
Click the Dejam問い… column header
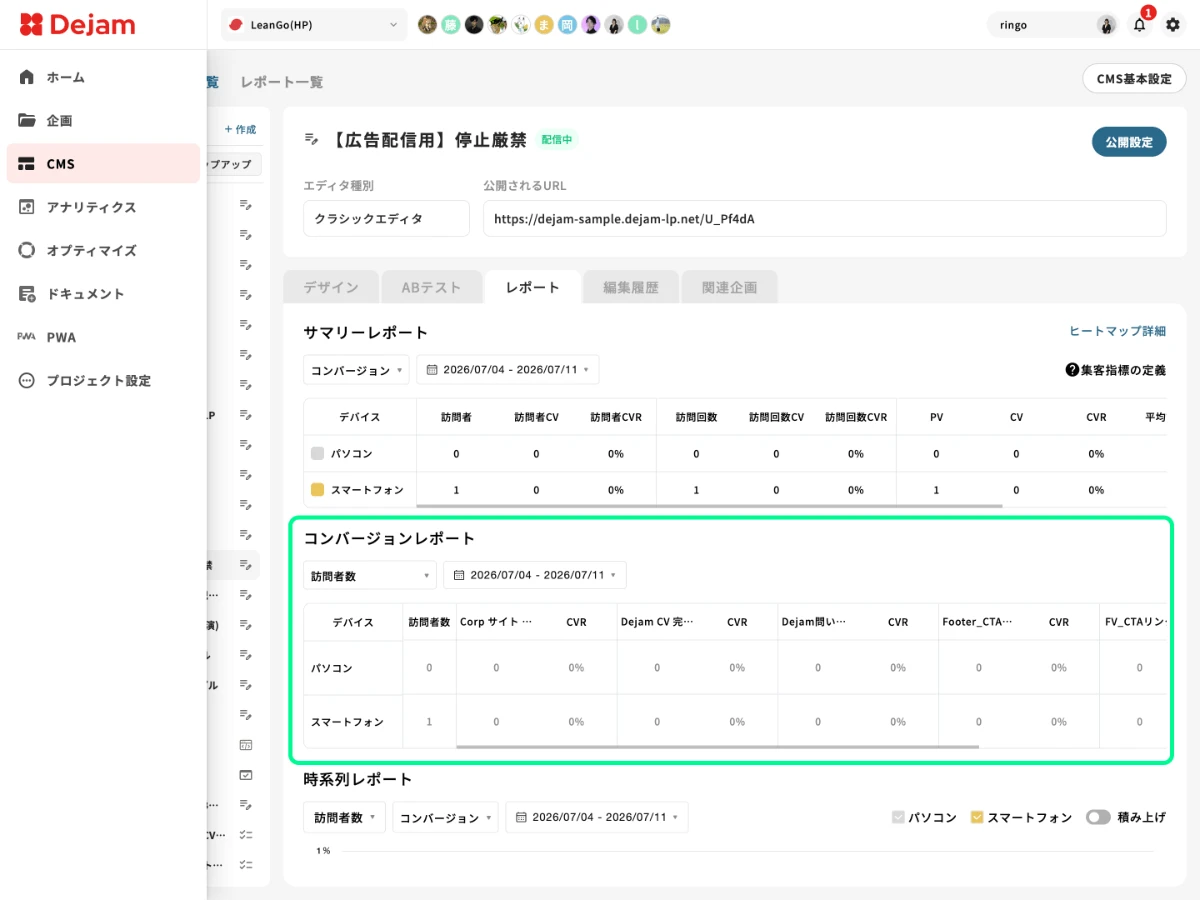click(x=813, y=622)
